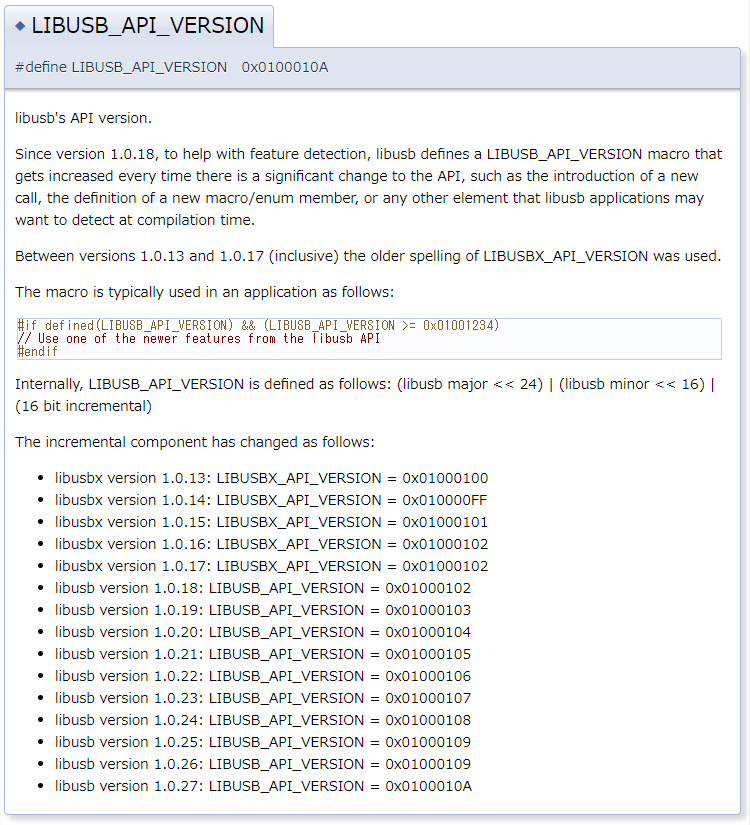Click the libusb version 1.0.21 list entry

coord(263,654)
